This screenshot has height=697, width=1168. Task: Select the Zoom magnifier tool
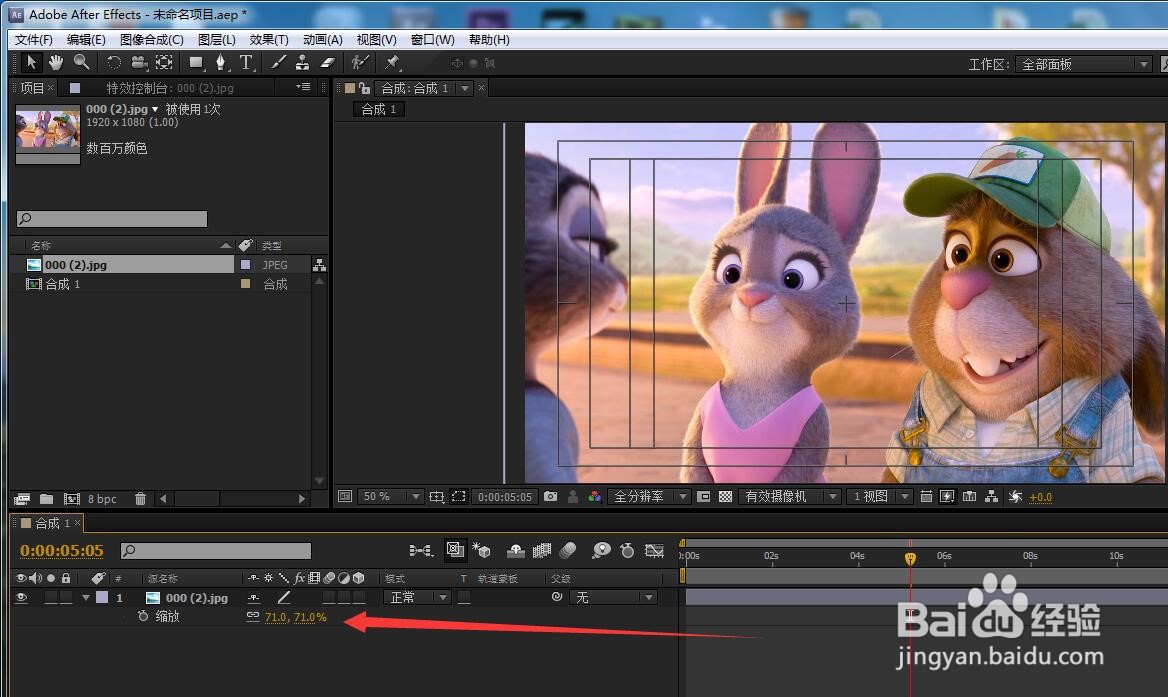pos(81,63)
